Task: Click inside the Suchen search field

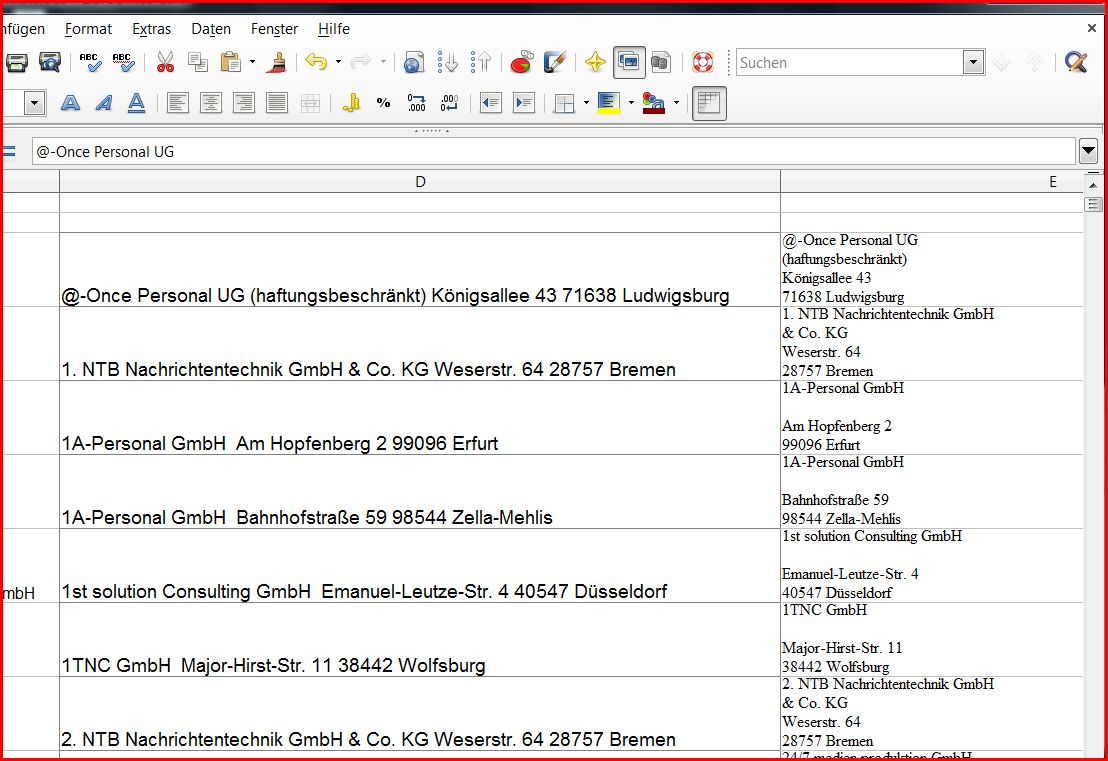Action: (x=850, y=62)
